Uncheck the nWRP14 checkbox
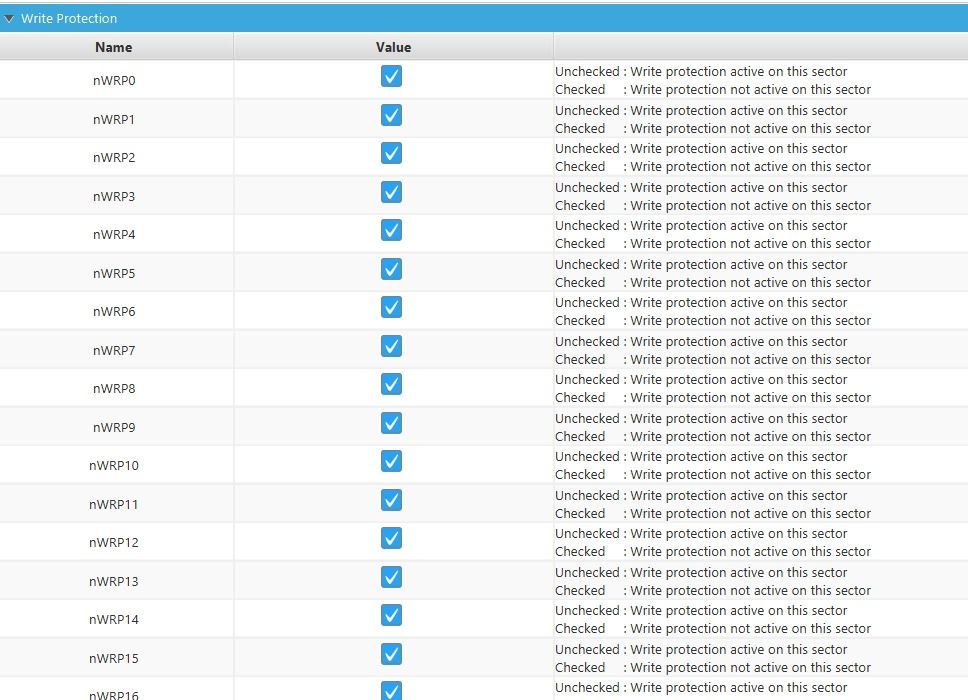The height and width of the screenshot is (700, 968). (391, 615)
